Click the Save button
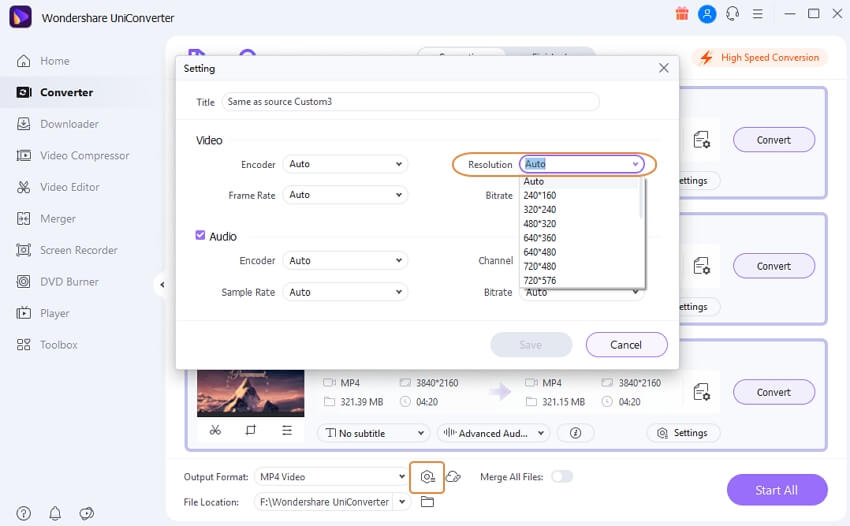Screen dimensions: 850x526 click(531, 345)
